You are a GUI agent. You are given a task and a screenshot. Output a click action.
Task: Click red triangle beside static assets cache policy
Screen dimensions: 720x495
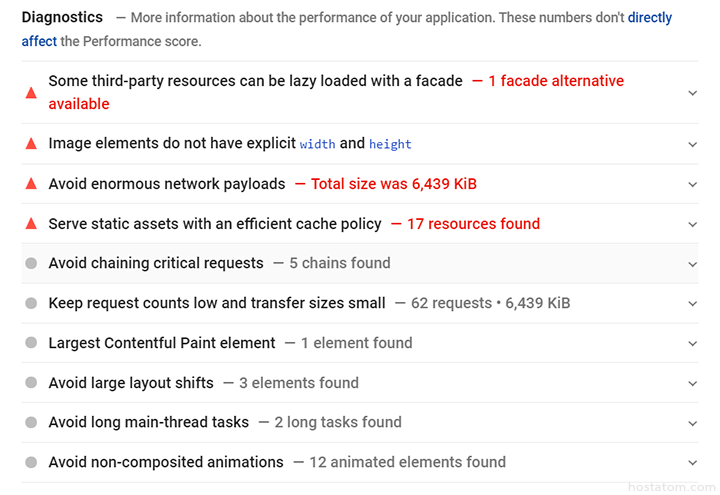coord(31,224)
